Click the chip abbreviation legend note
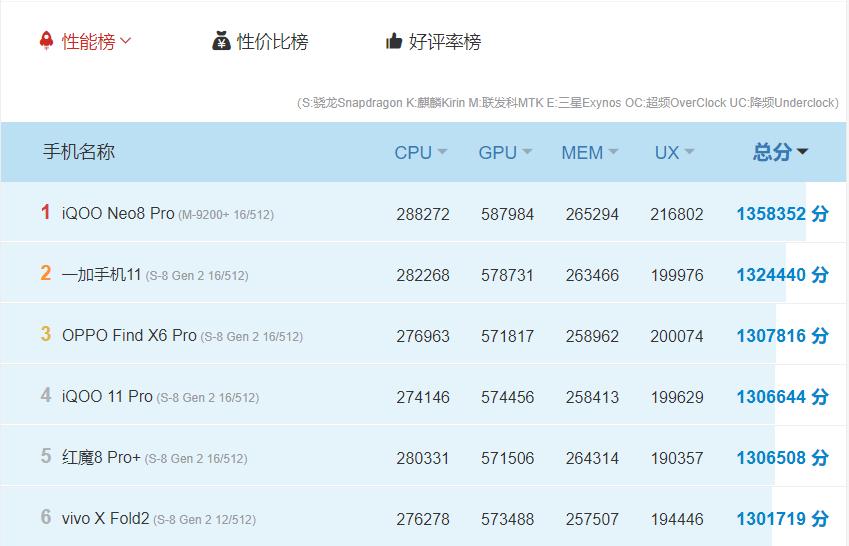Screen dimensions: 849x546 point(567,103)
